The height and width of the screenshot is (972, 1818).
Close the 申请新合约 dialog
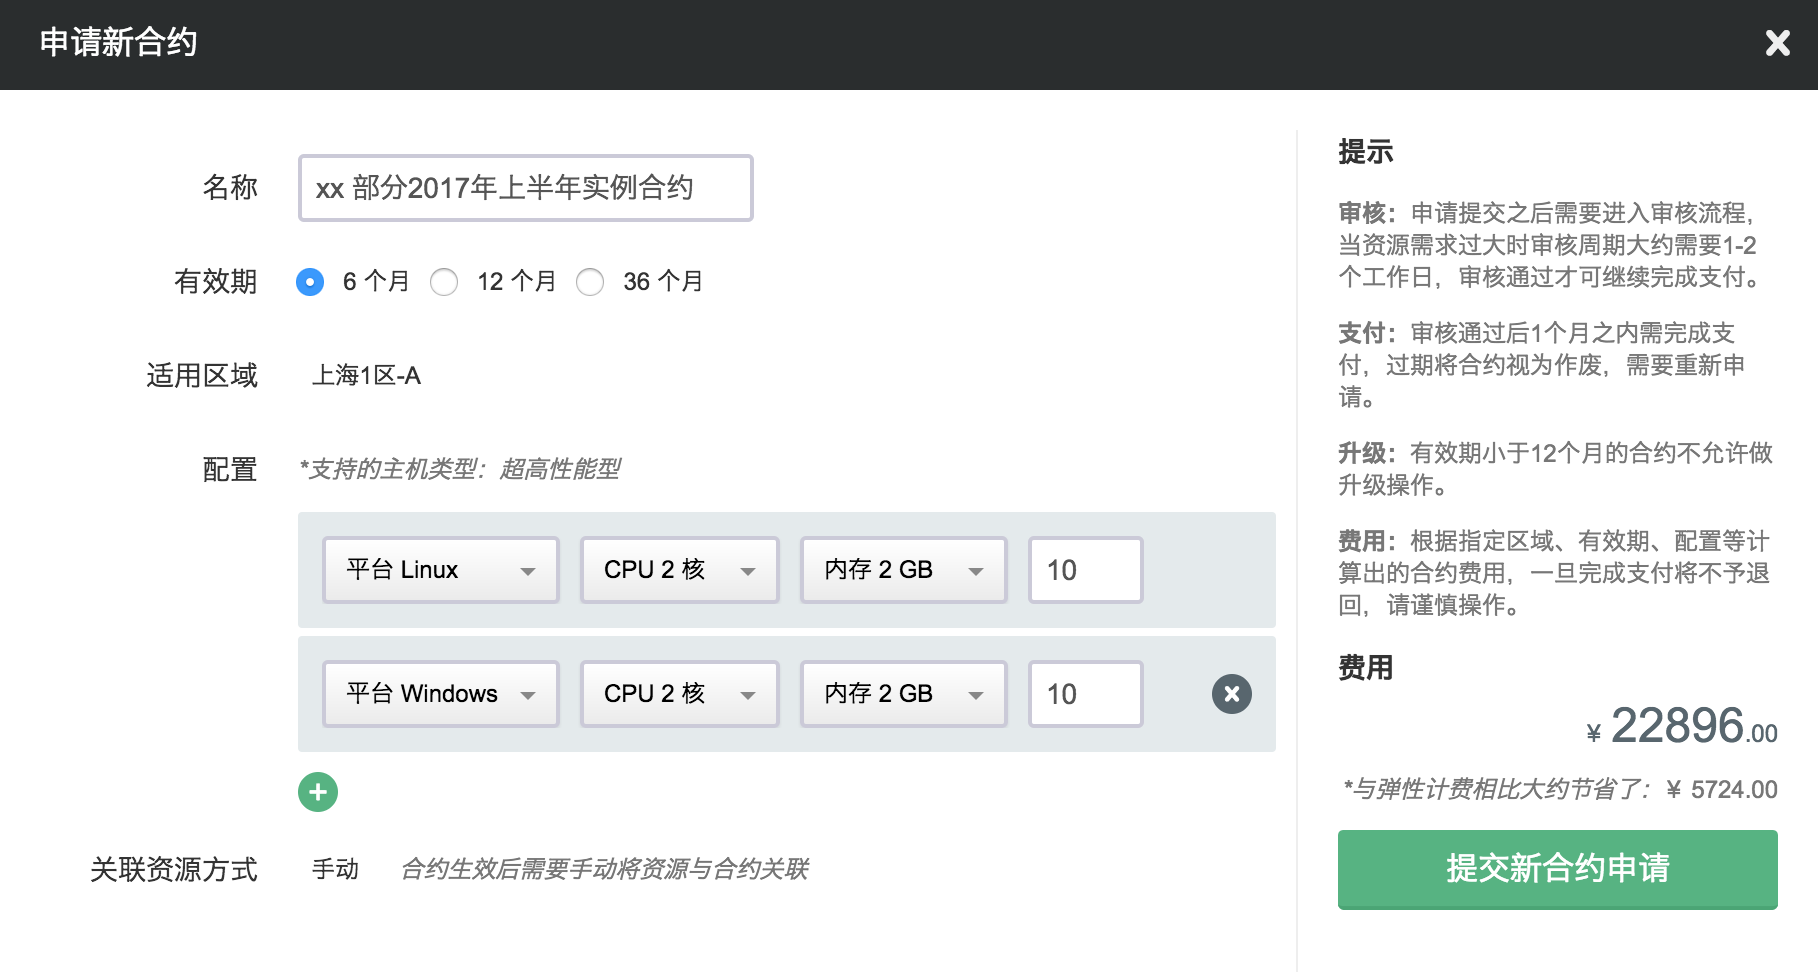1777,43
